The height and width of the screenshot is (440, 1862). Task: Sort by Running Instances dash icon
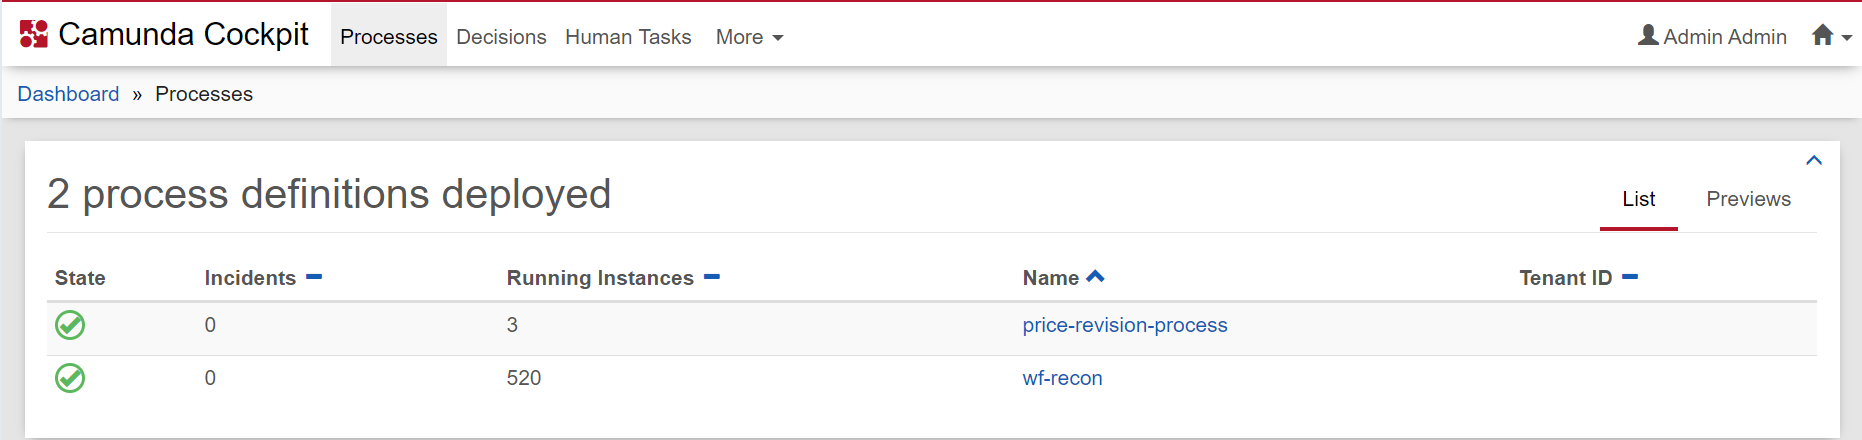click(x=712, y=277)
